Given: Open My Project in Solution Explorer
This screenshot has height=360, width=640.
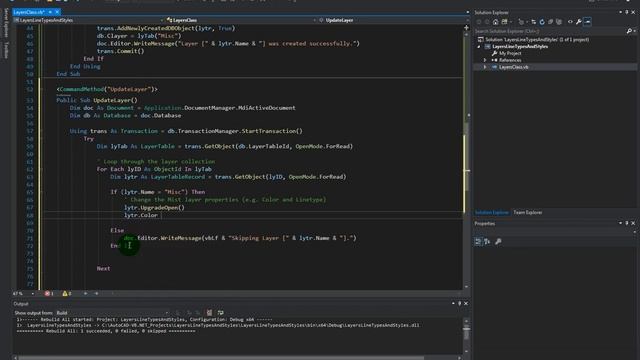Looking at the screenshot, I should (x=507, y=53).
